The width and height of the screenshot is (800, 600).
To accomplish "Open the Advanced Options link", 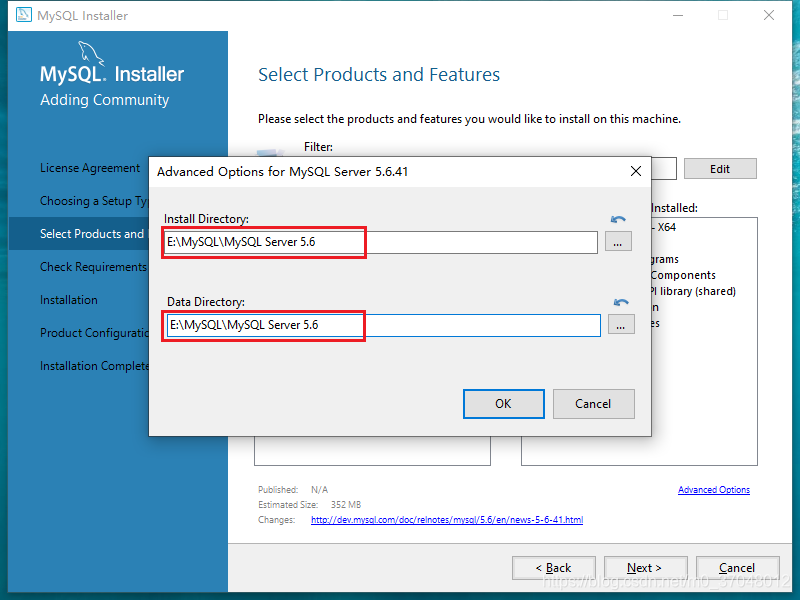I will pos(714,490).
